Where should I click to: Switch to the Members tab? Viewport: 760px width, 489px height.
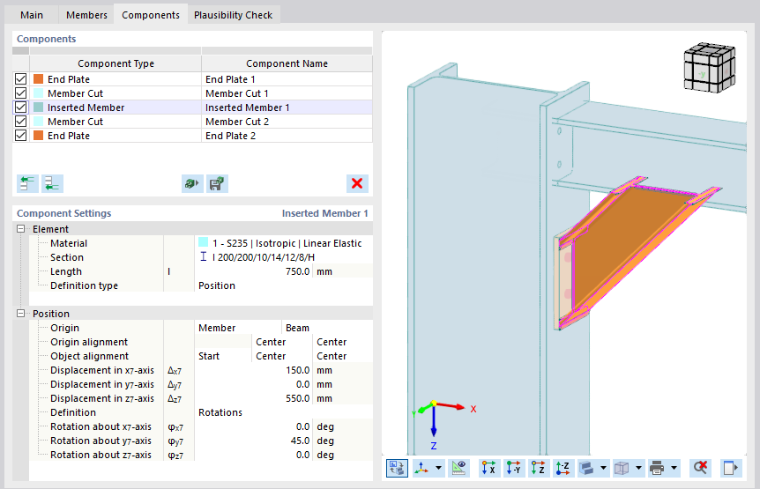(87, 15)
